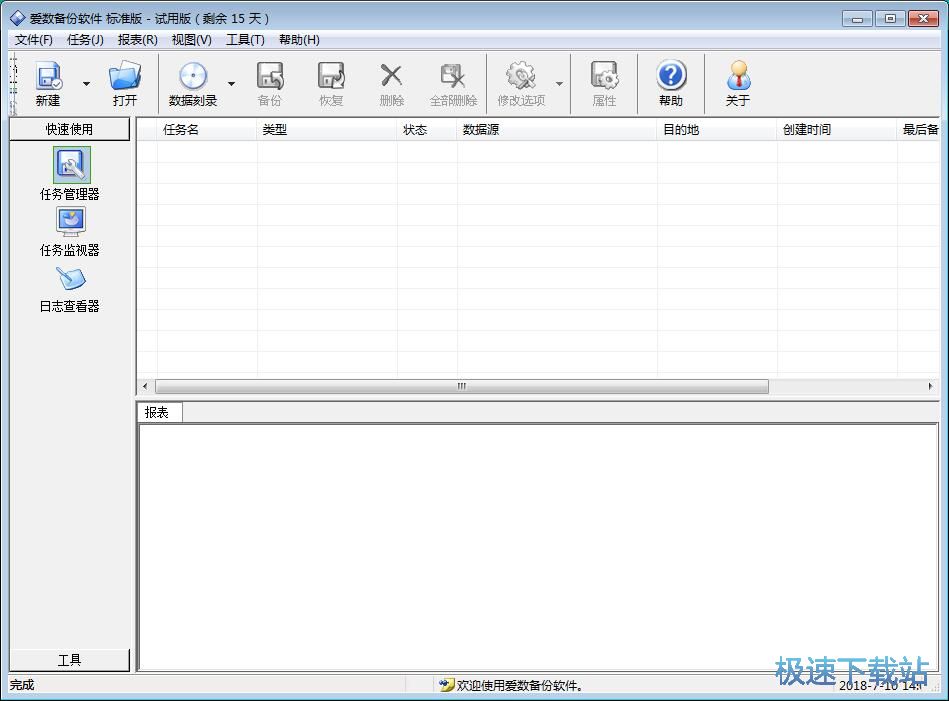949x701 pixels.
Task: Click the 状态 column header
Action: click(427, 130)
